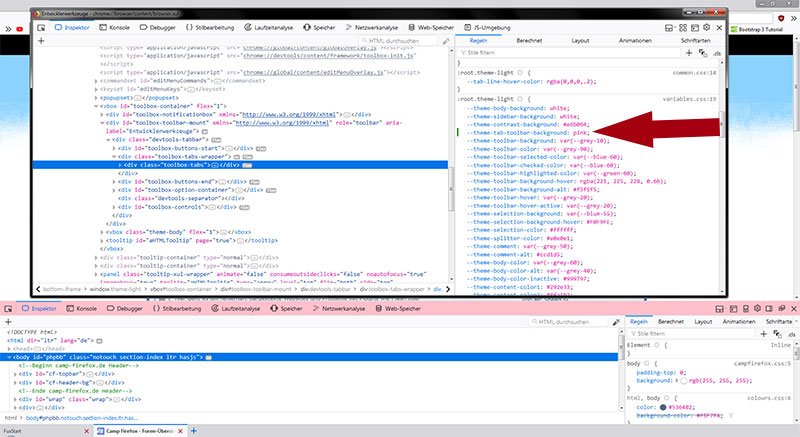800x437 pixels.
Task: Click color swatch next to #536482
Action: pyautogui.click(x=665, y=407)
